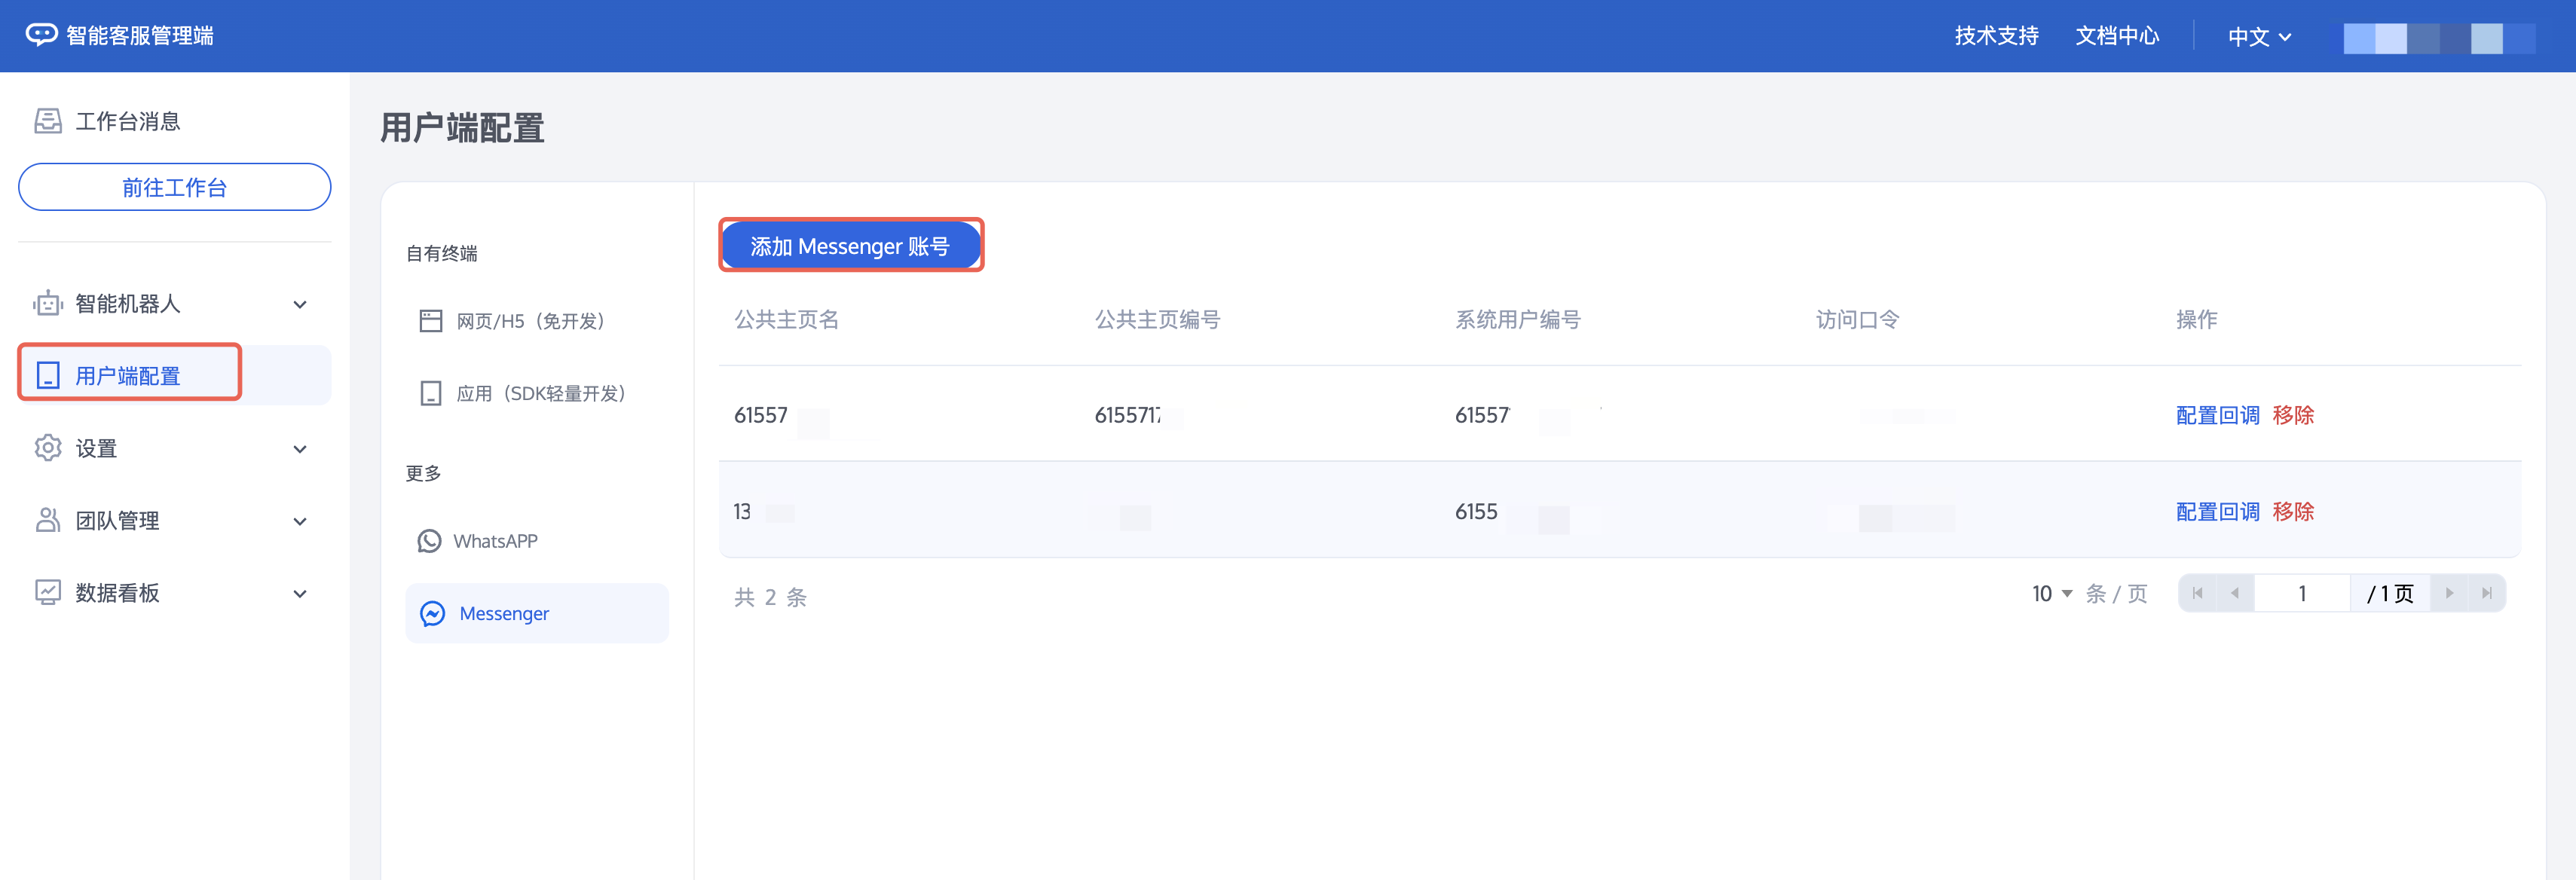Click the 网页/H5 window icon
Screen dimensions: 2576x880
click(x=430, y=321)
